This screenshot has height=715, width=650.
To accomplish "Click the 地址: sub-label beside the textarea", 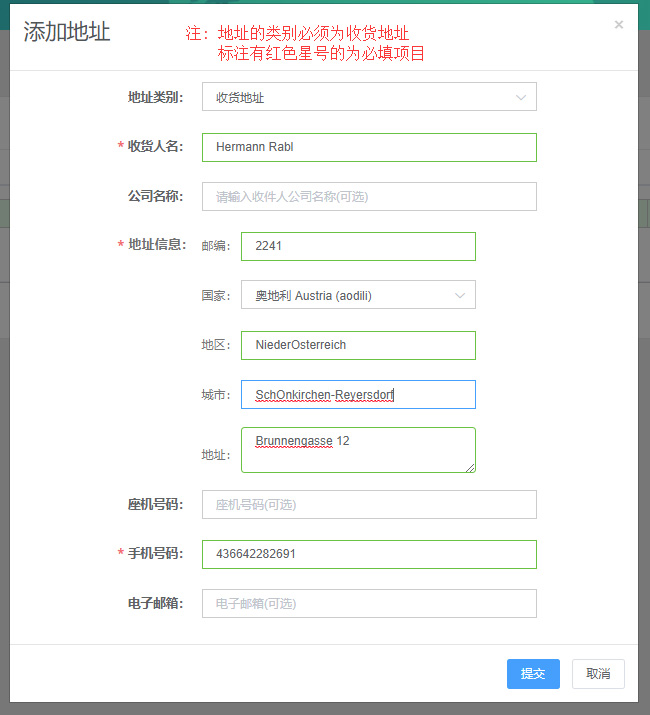I will [x=216, y=455].
